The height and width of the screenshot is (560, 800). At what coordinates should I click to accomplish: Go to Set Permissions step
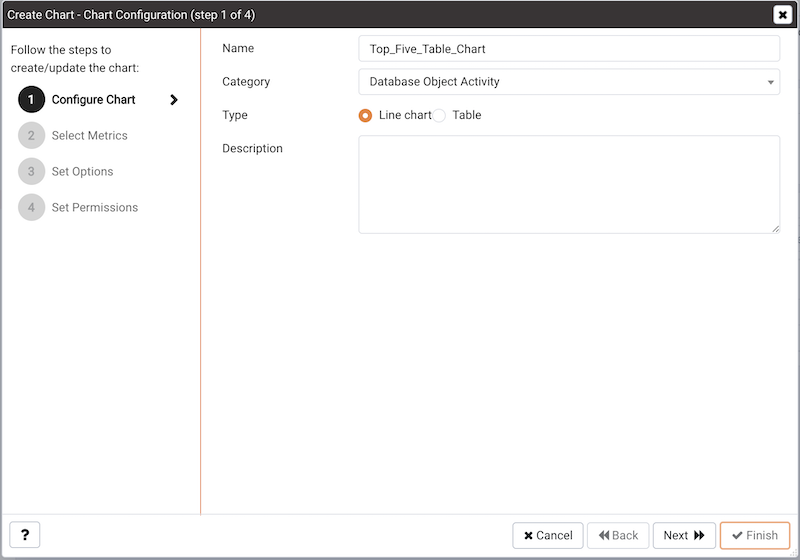(x=94, y=207)
